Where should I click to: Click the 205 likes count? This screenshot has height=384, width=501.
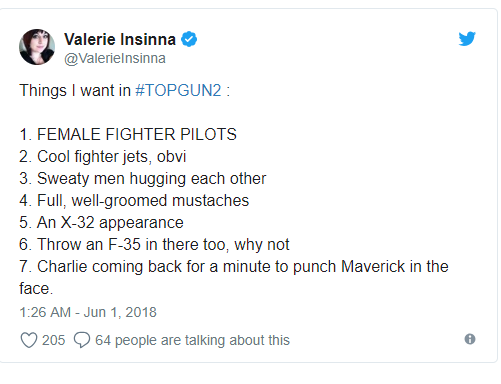point(53,340)
